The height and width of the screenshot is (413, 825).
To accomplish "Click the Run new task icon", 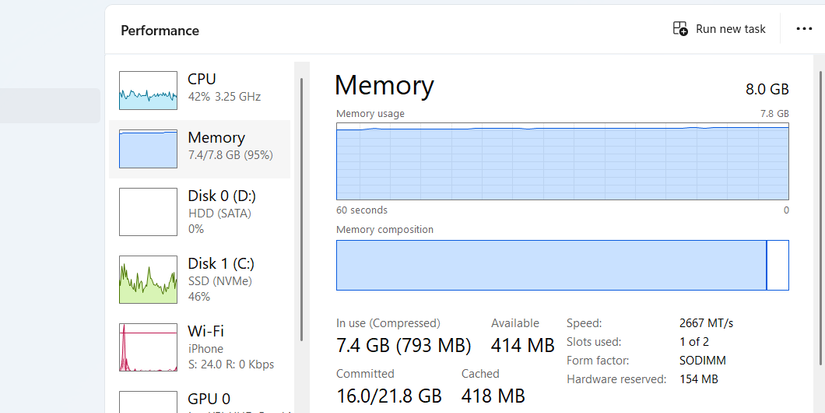I will pyautogui.click(x=680, y=29).
